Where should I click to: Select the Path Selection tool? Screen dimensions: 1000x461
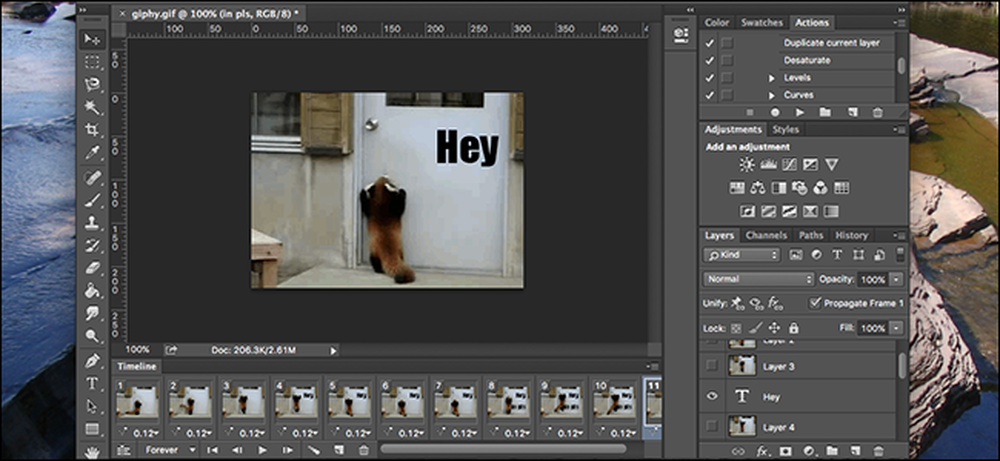coord(92,406)
